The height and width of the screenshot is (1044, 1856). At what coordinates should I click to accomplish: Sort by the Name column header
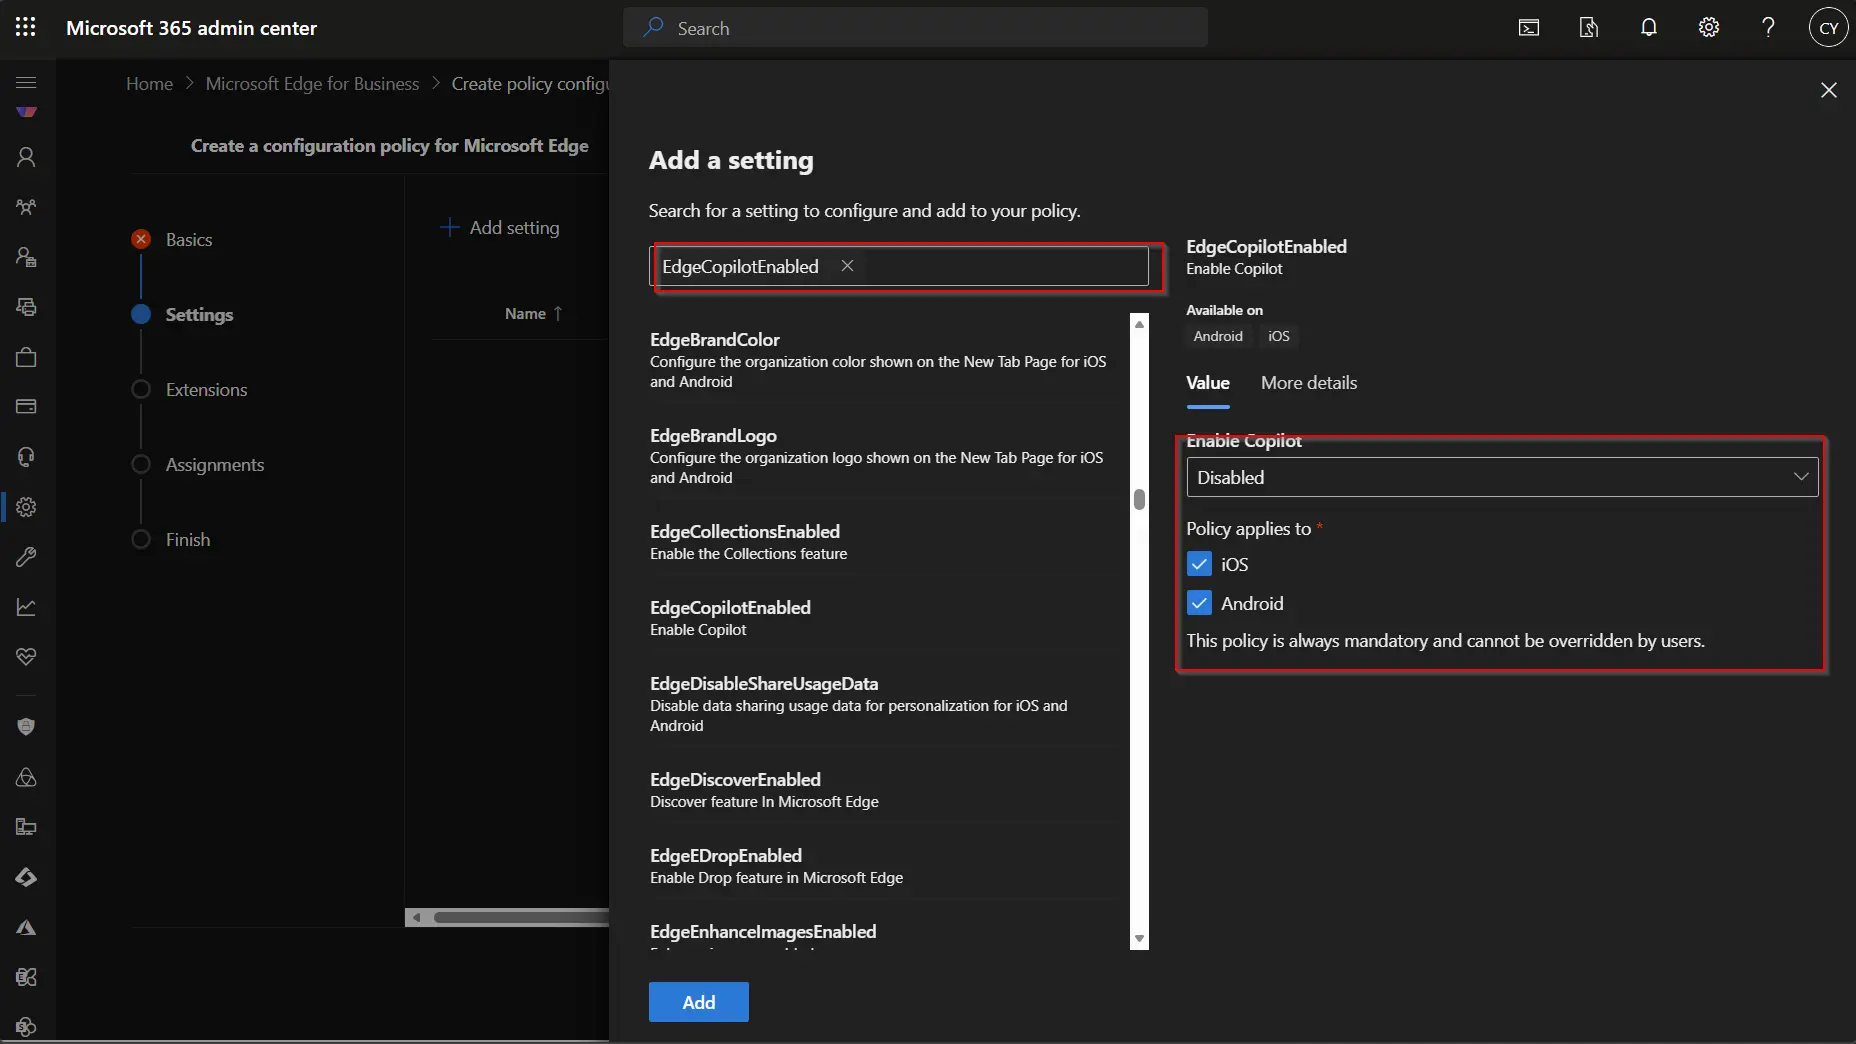point(525,314)
